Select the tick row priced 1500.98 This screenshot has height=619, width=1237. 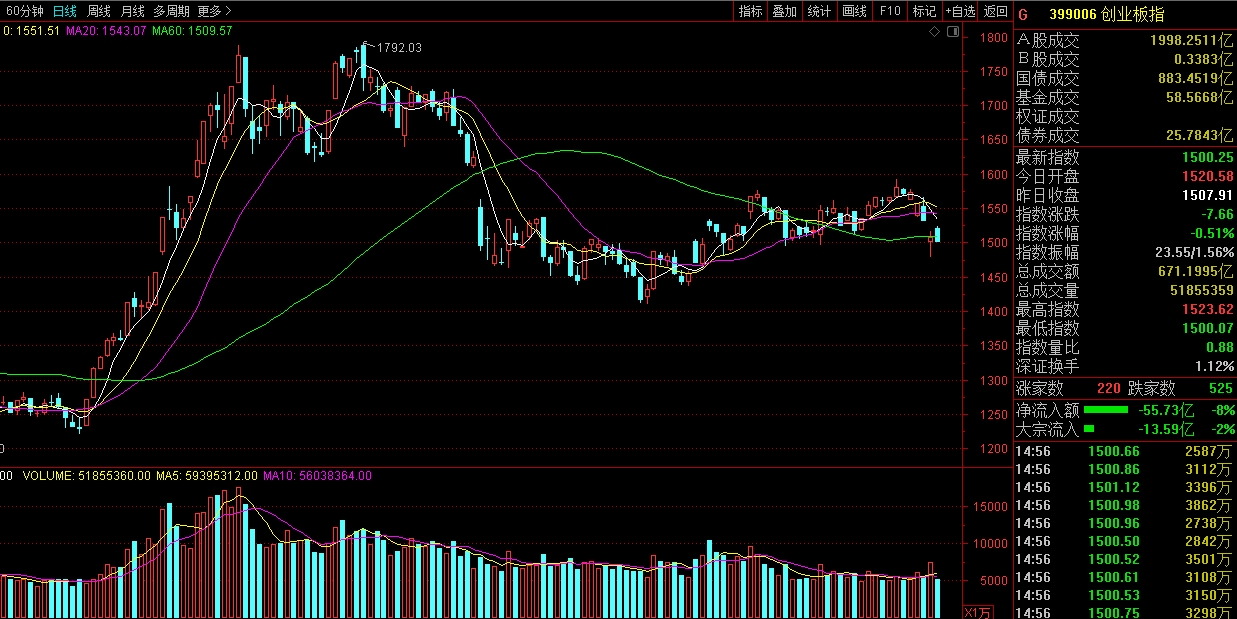tap(1125, 505)
